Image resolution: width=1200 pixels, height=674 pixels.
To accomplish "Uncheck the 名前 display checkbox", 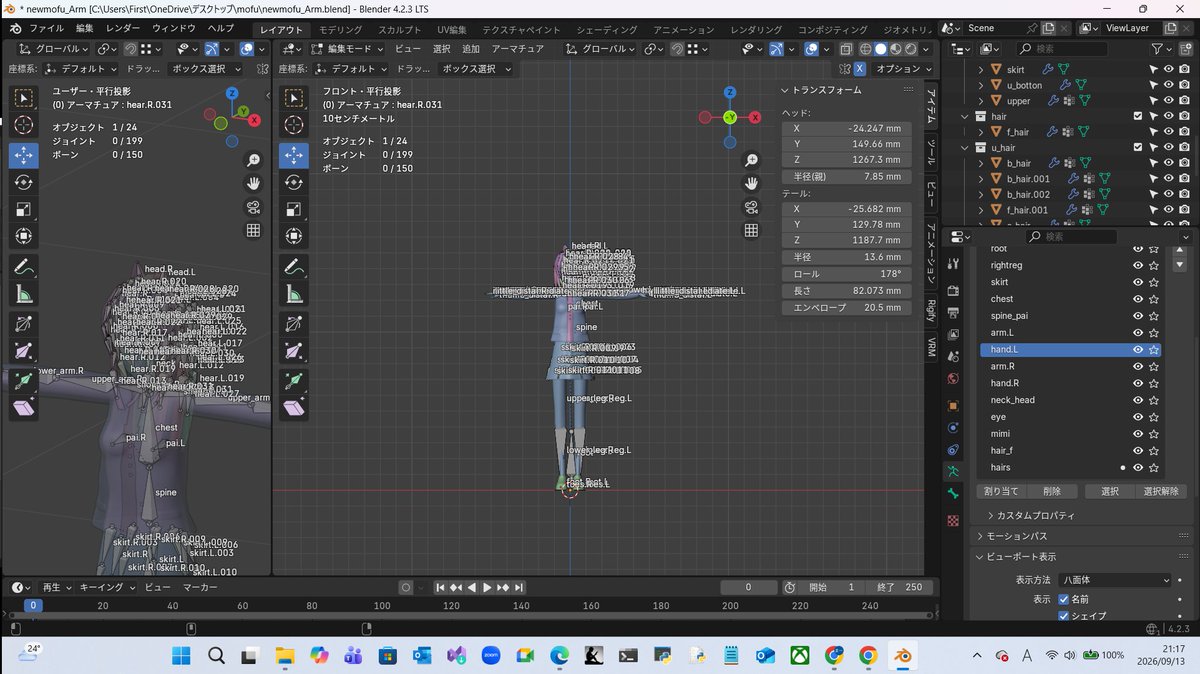I will pyautogui.click(x=1064, y=599).
